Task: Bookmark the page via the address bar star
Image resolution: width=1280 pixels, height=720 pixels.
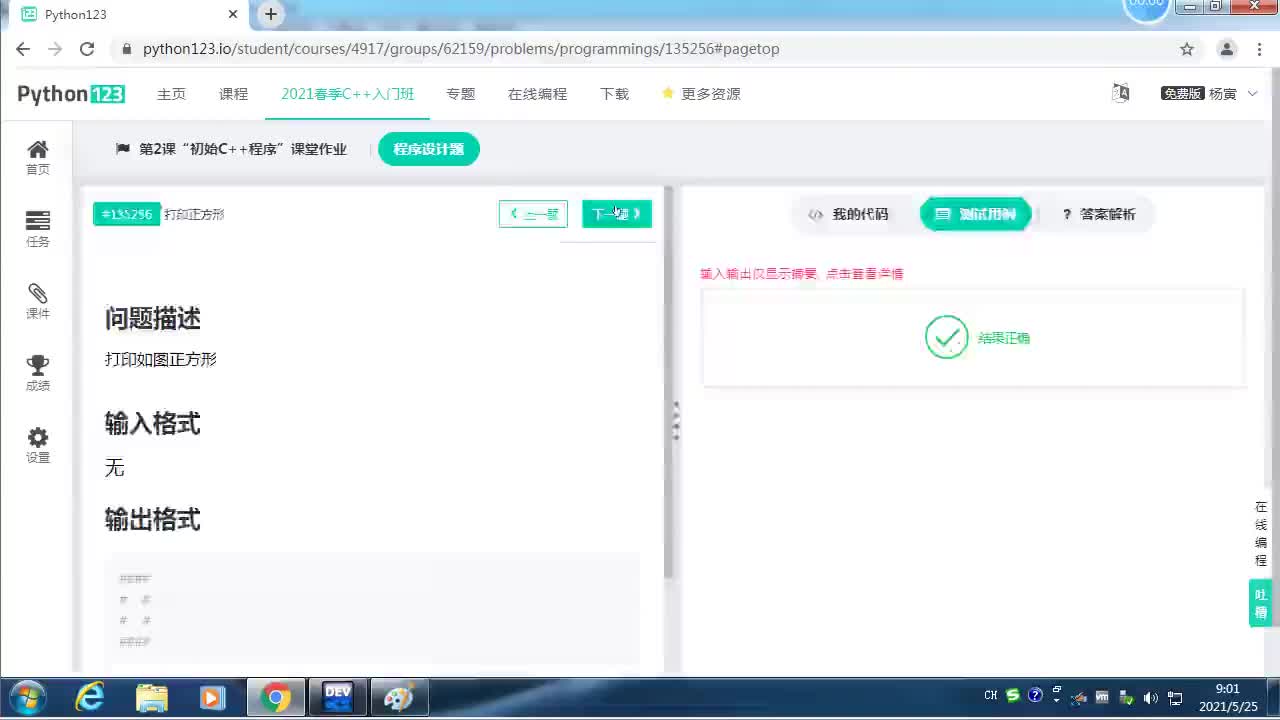Action: 1186,48
